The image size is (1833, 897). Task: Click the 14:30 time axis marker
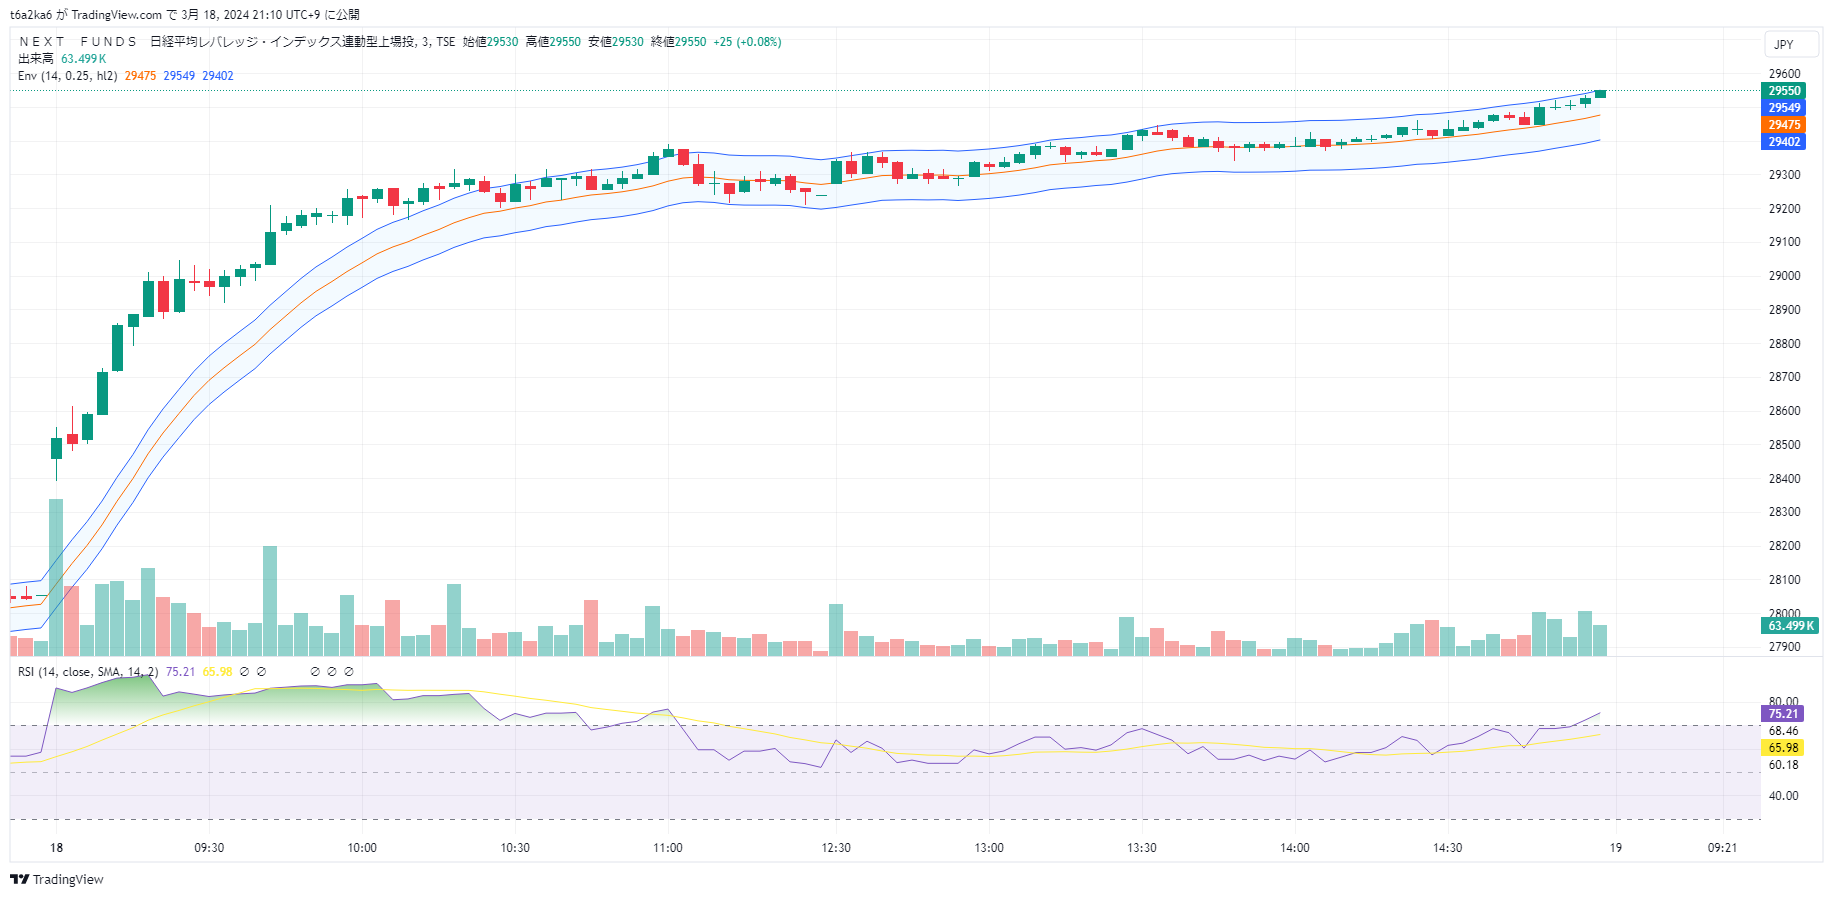tap(1447, 848)
